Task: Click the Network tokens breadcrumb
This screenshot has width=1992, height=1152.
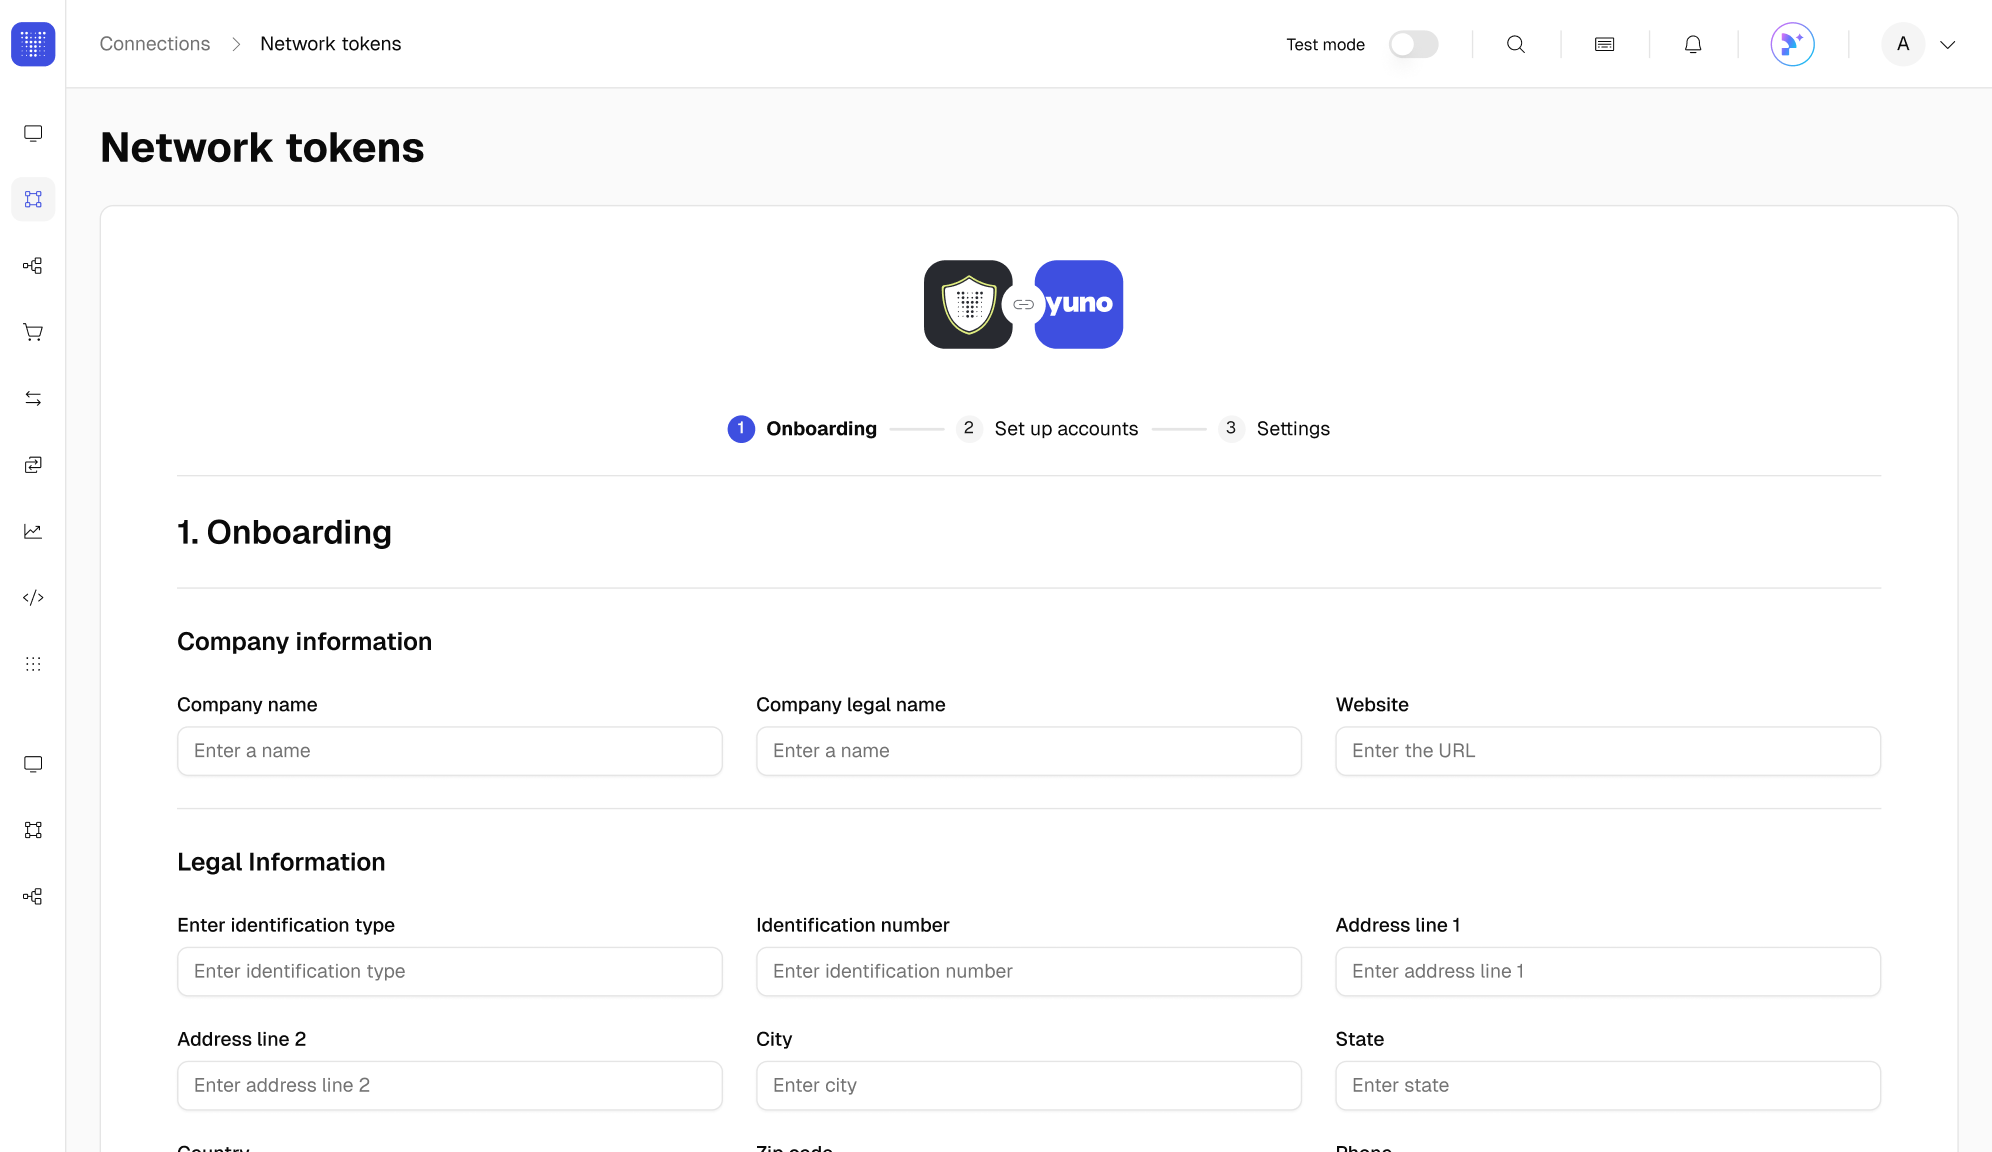Action: [330, 44]
